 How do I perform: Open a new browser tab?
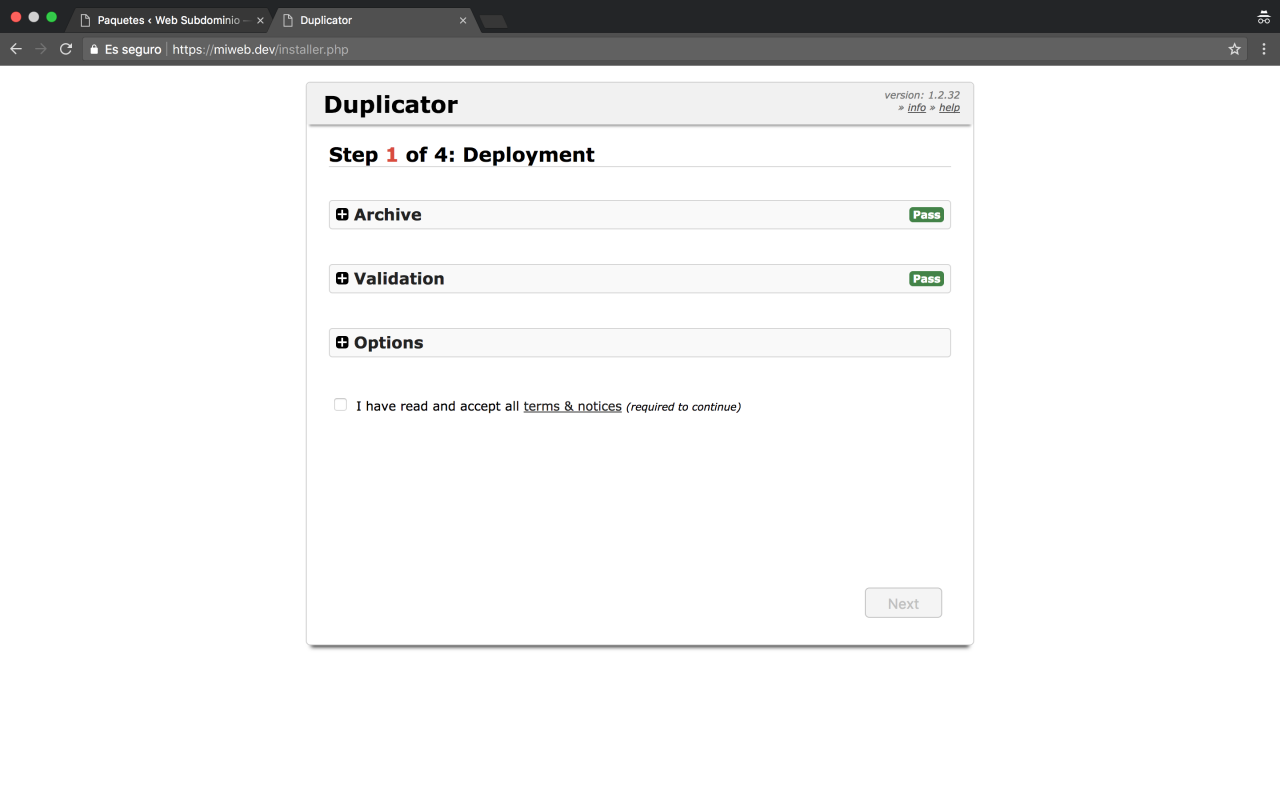pos(493,21)
